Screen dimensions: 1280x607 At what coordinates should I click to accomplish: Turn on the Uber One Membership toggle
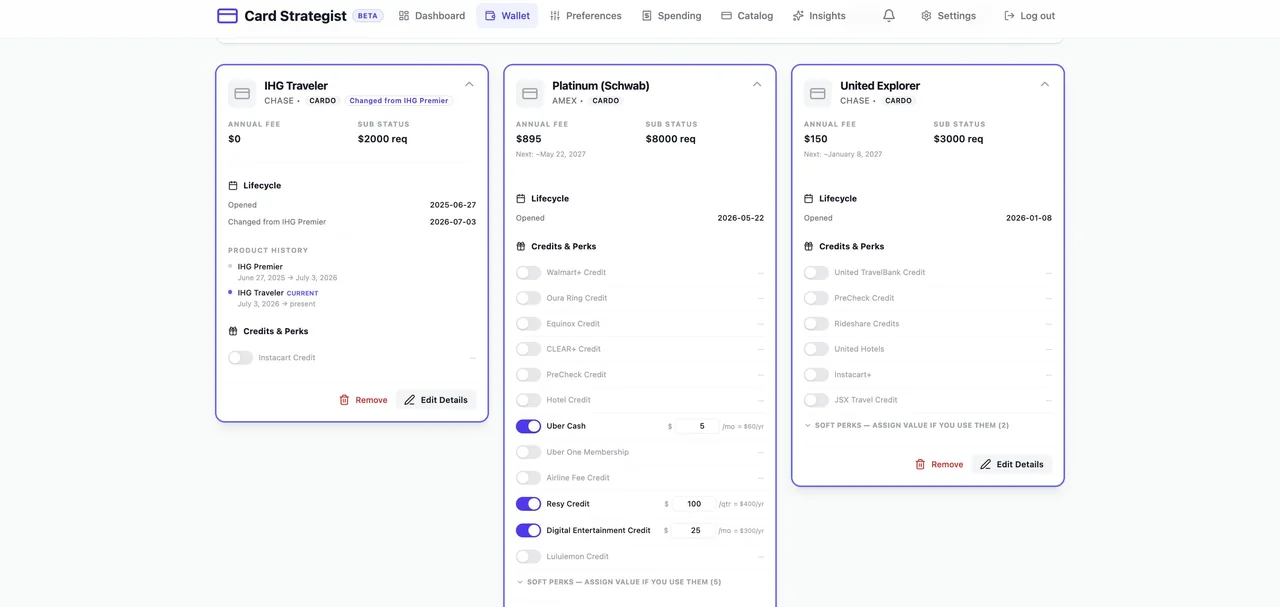(529, 452)
